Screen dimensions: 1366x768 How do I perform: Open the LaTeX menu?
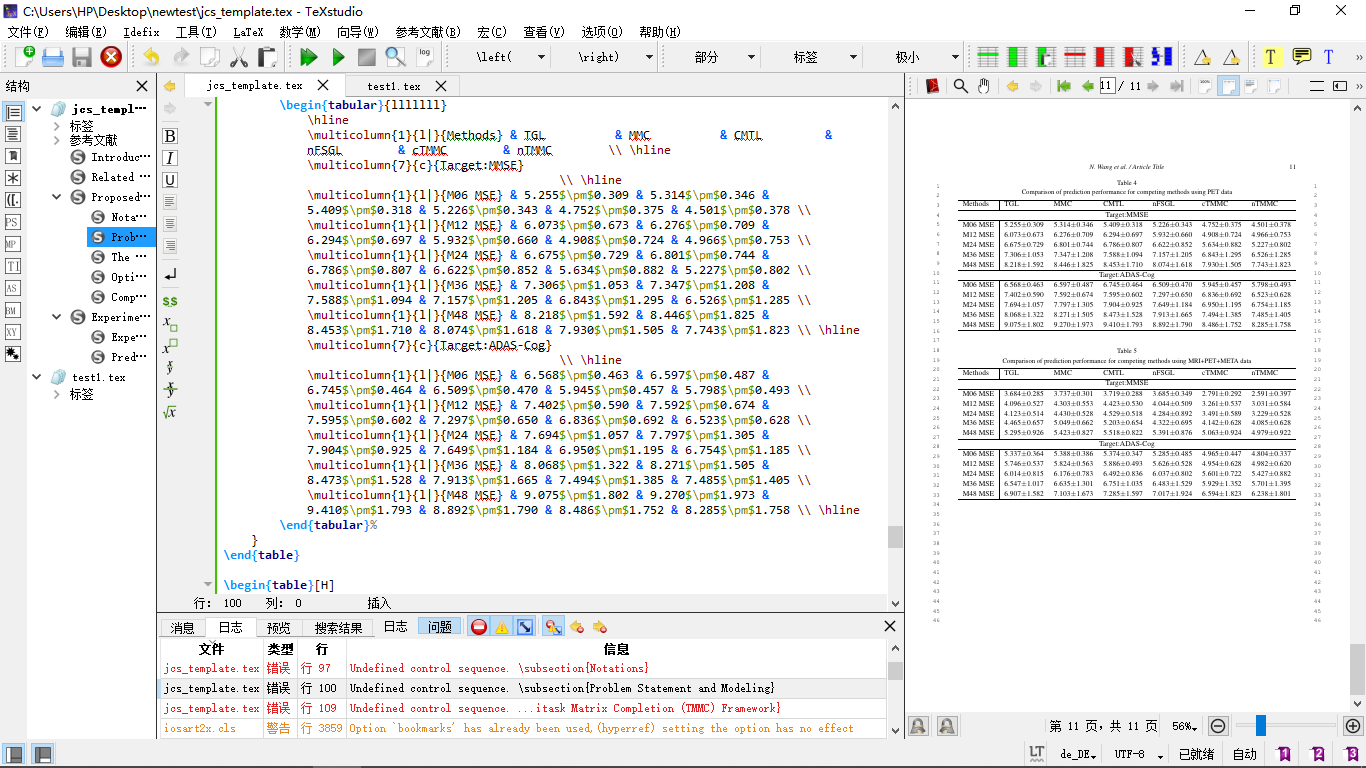[246, 31]
